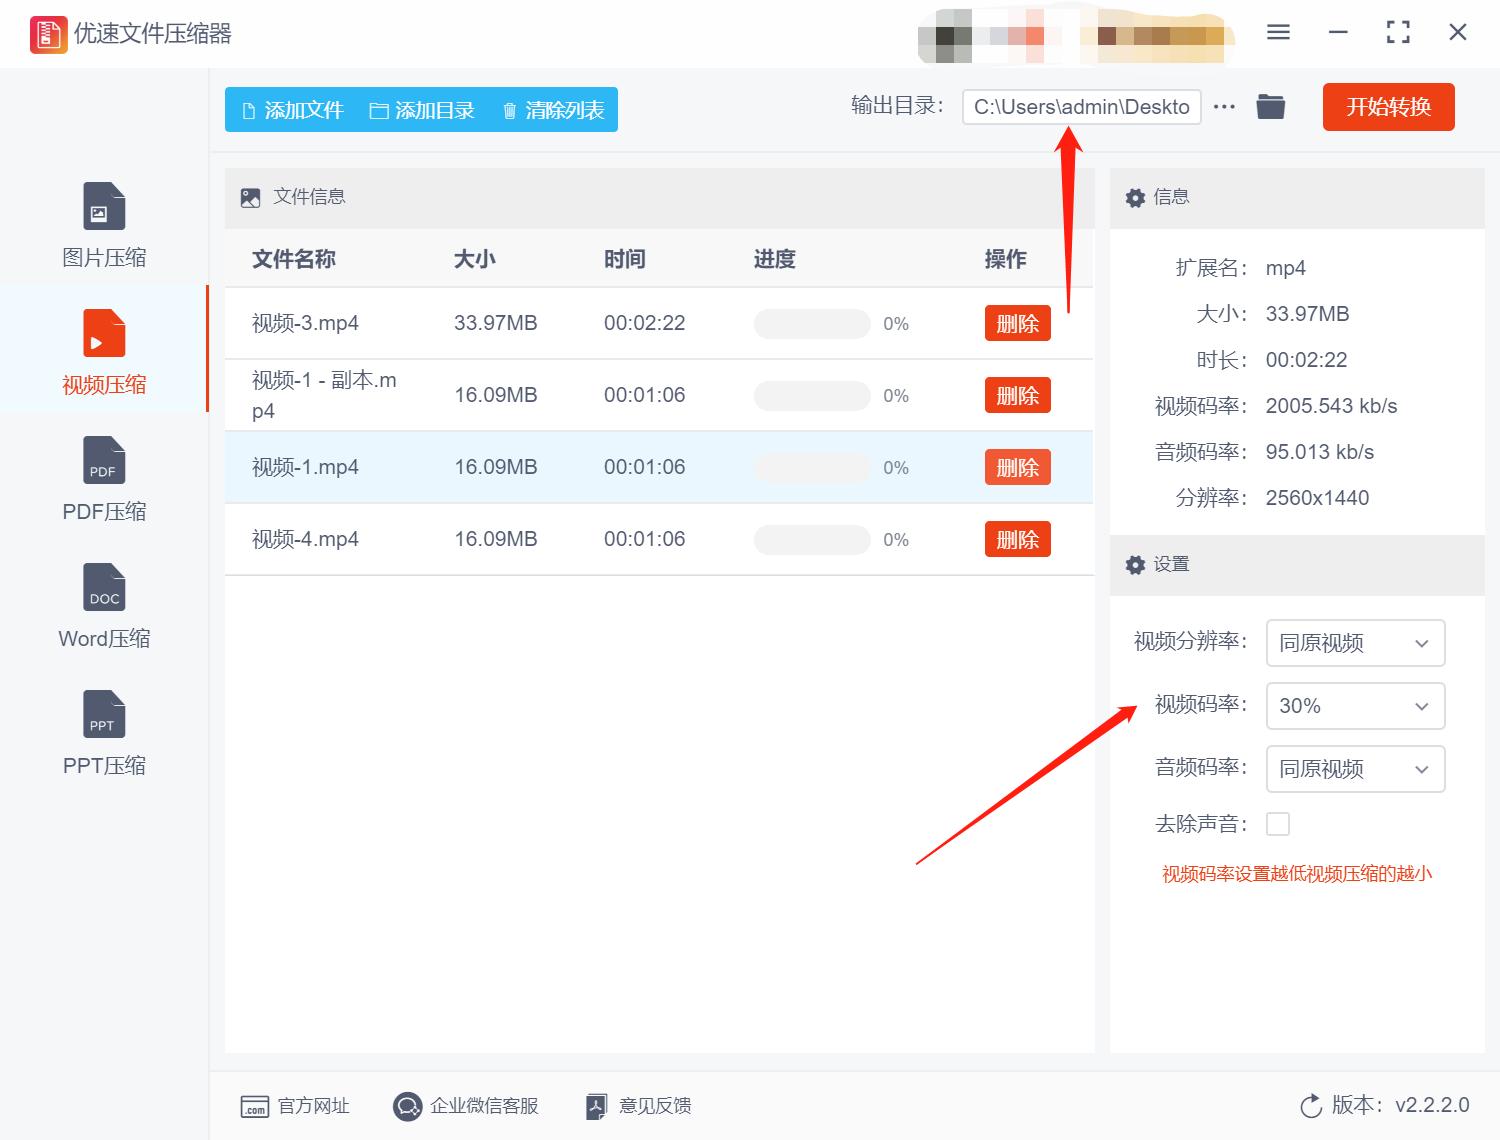The height and width of the screenshot is (1140, 1500).
Task: Click 添加目录 to add a folder
Action: (x=422, y=110)
